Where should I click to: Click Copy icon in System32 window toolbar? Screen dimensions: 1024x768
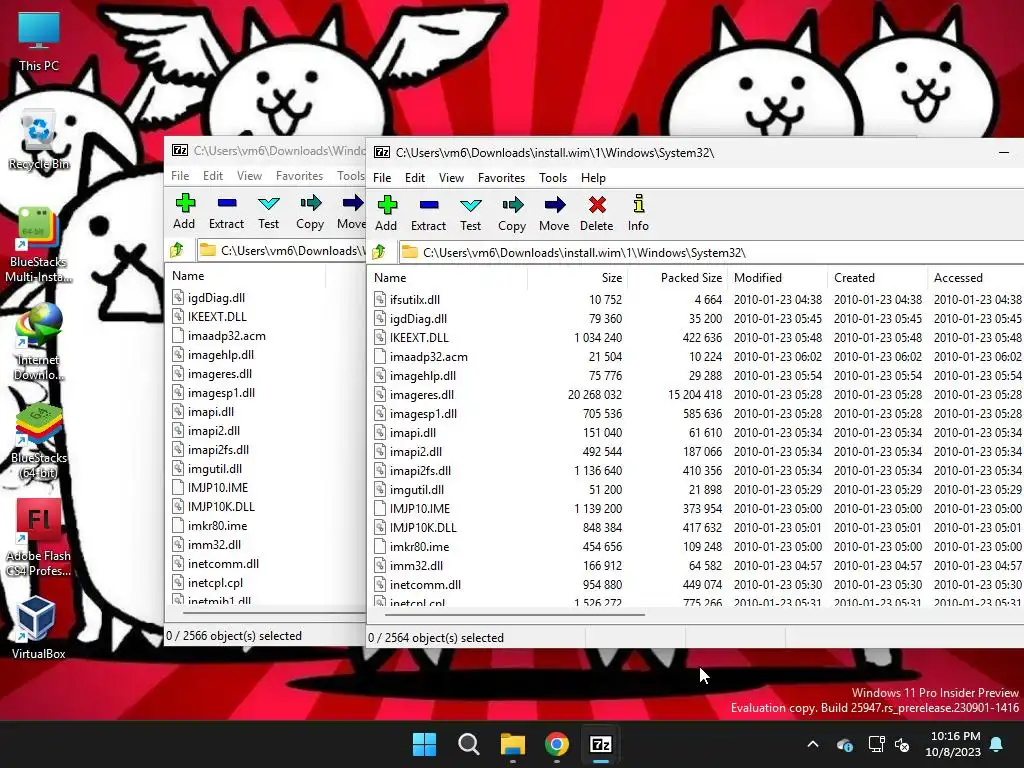[512, 213]
